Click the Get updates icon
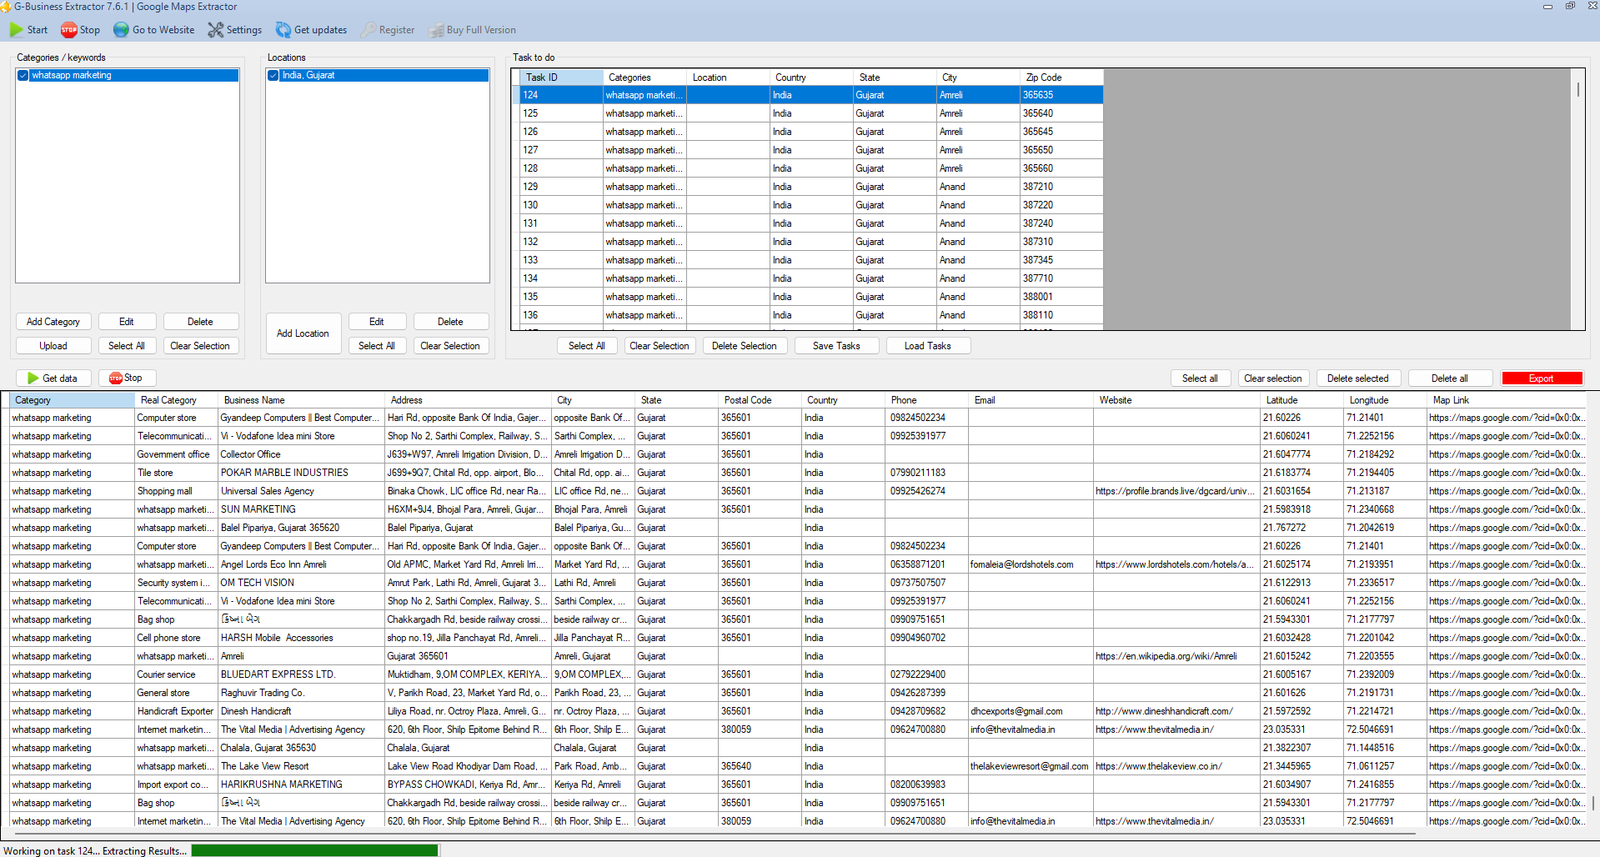 [283, 30]
